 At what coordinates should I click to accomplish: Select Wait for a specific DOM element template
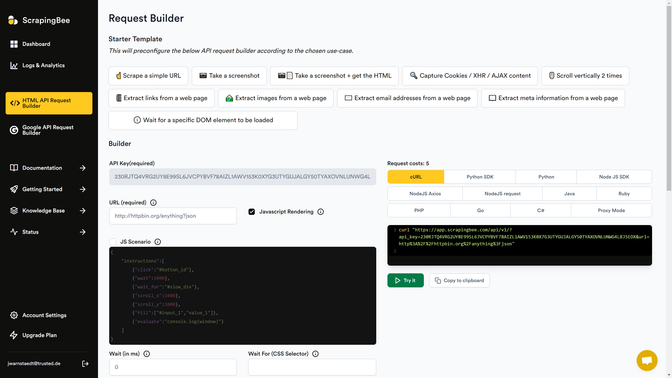(x=203, y=120)
